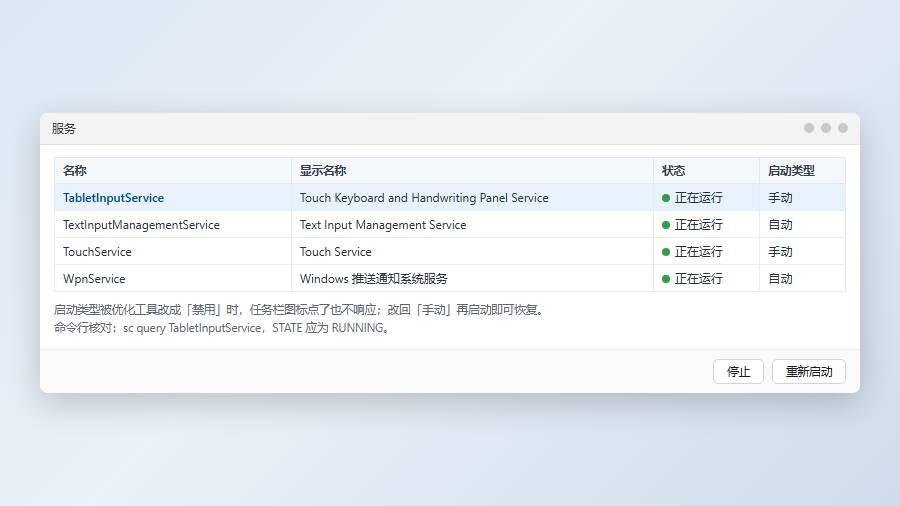Click the green status dot for TabletInputService
Image resolution: width=900 pixels, height=506 pixels.
(666, 198)
